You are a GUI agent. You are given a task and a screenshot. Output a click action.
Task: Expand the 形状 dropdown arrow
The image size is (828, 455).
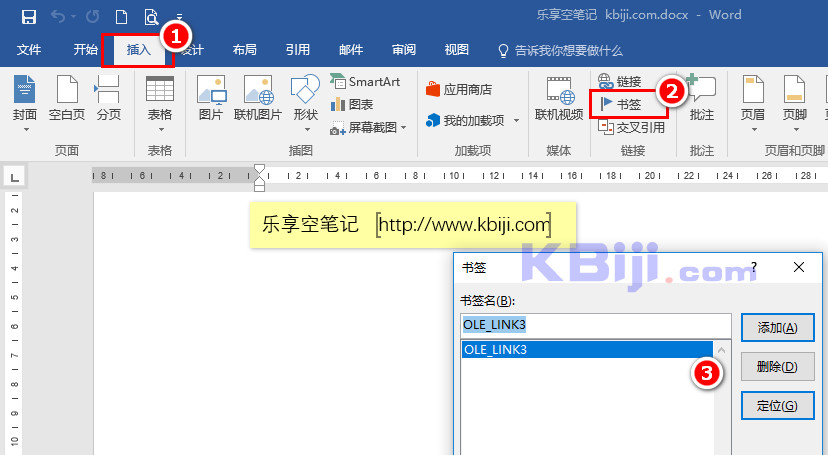point(306,130)
